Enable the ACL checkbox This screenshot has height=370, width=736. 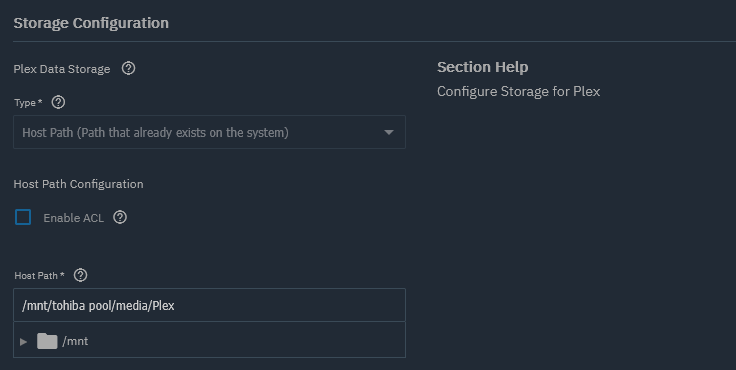tap(23, 217)
